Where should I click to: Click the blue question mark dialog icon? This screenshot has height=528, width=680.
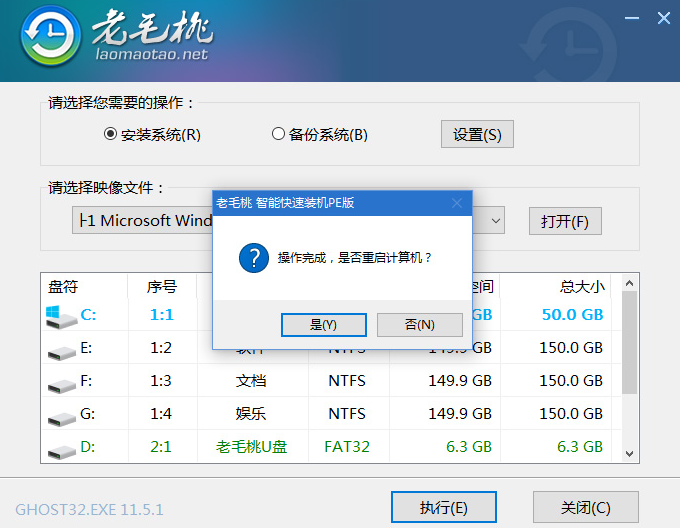click(x=253, y=257)
